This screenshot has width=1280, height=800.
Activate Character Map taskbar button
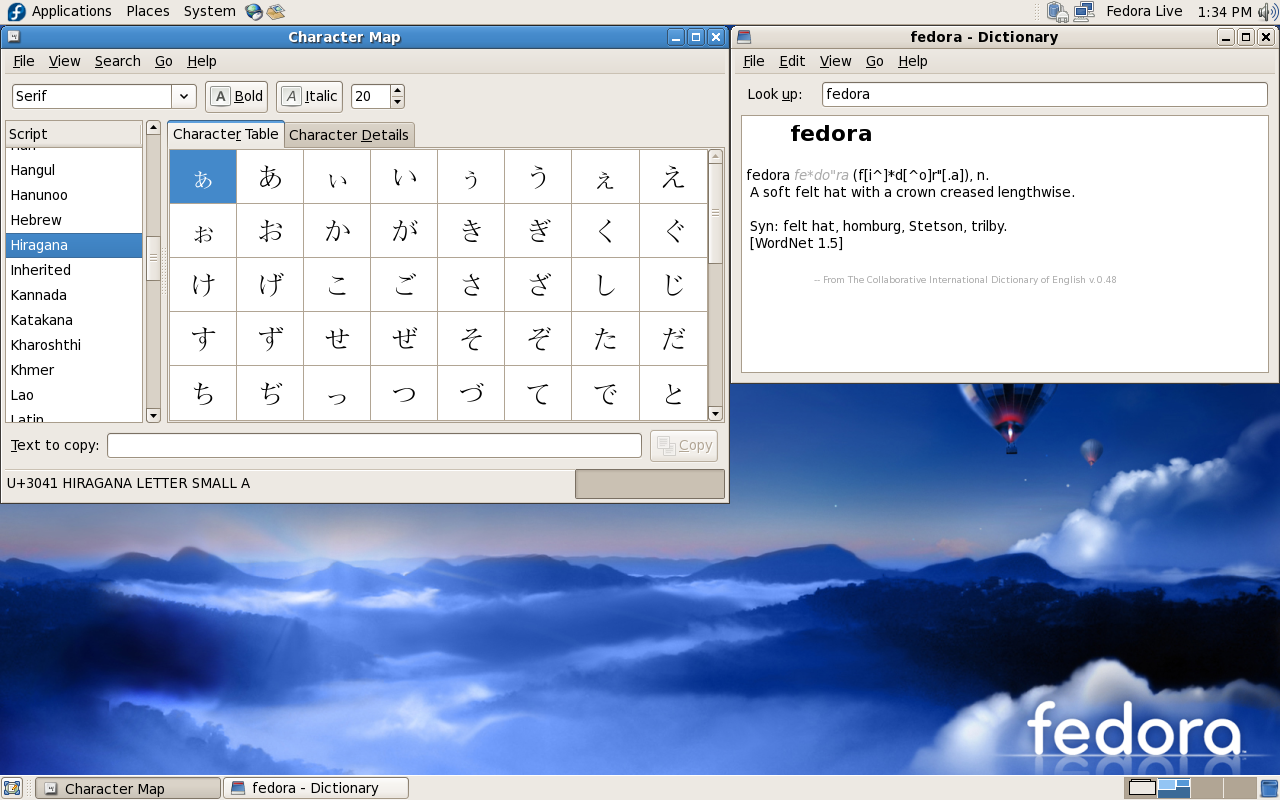tap(128, 788)
